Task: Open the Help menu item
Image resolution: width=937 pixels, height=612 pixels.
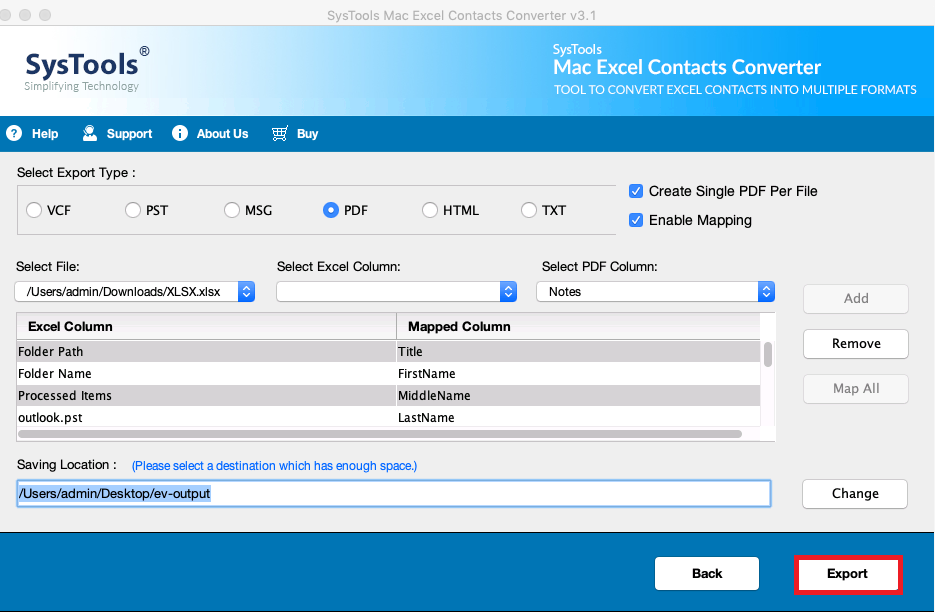Action: (45, 134)
